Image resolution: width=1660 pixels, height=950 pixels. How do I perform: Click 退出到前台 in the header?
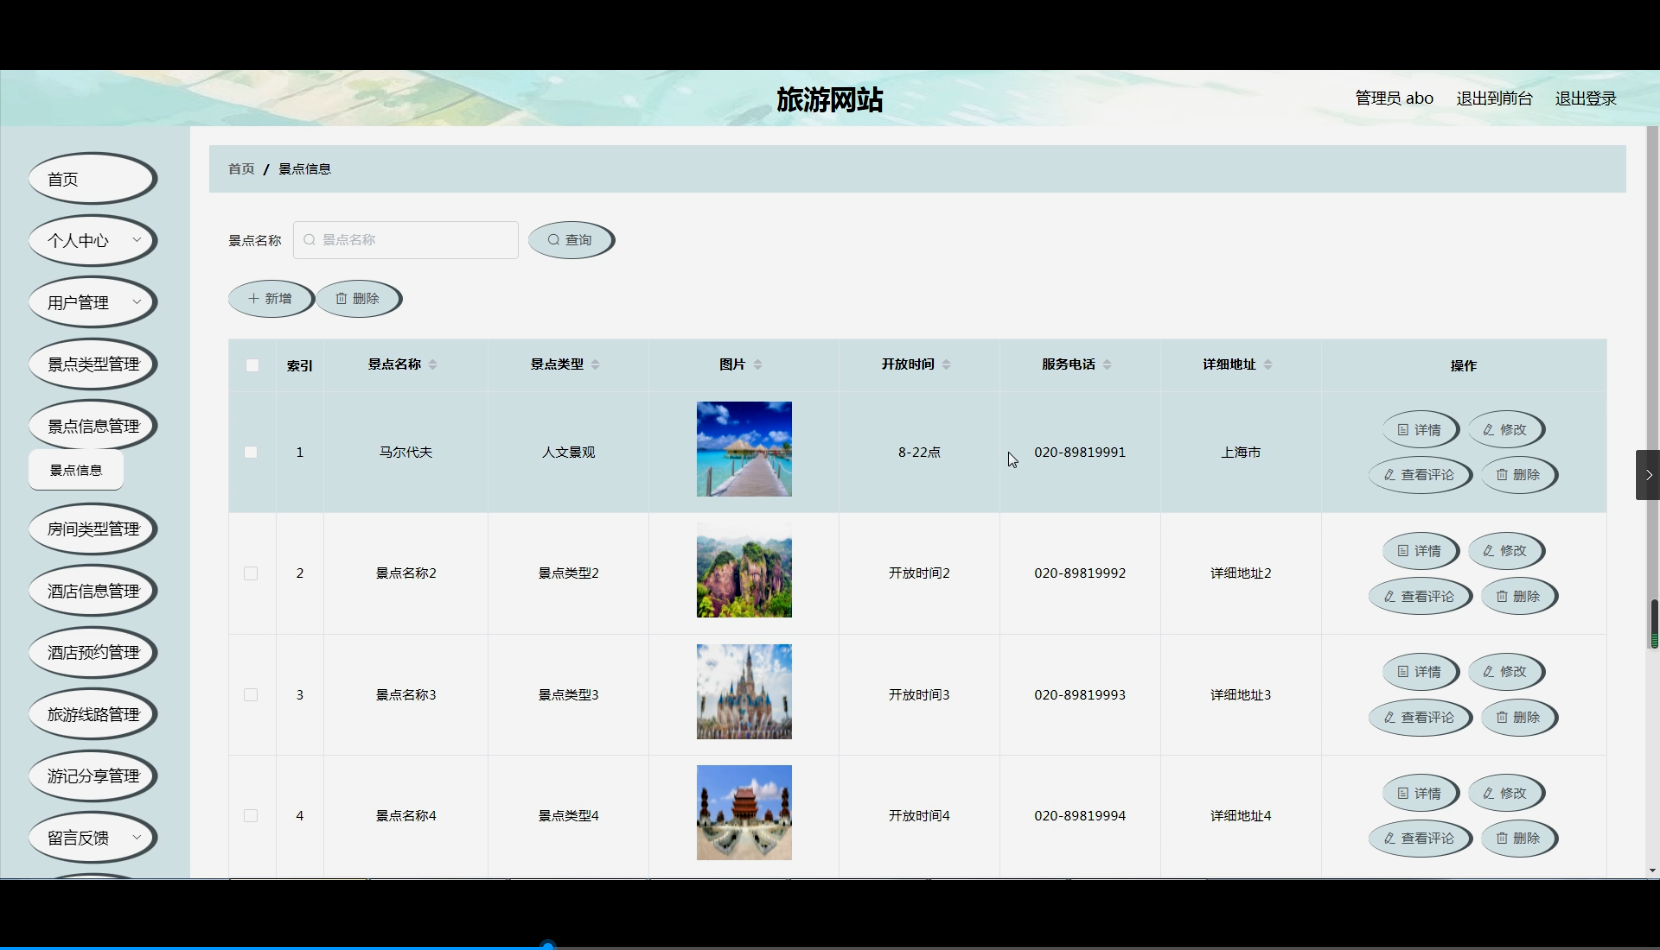point(1494,98)
